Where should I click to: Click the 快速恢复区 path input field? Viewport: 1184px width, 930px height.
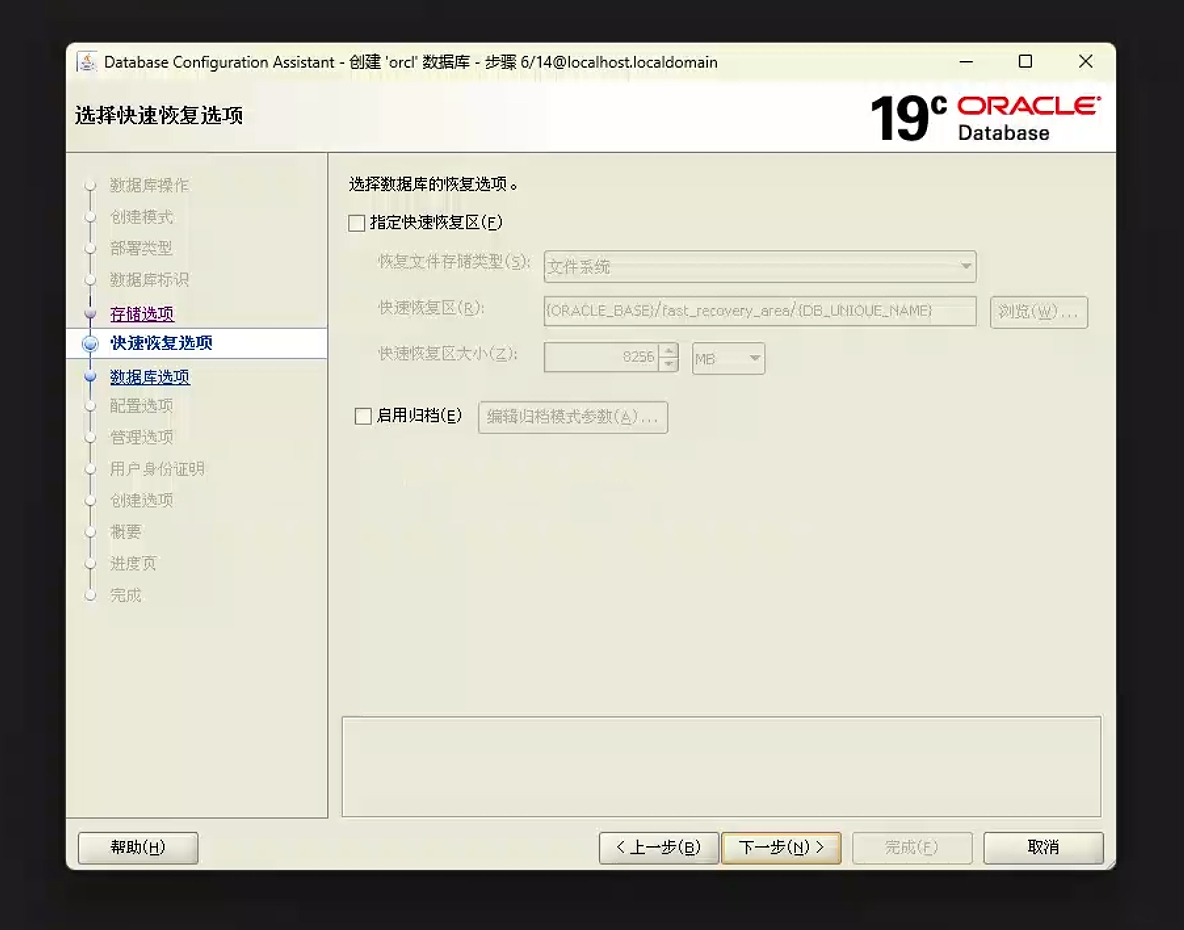coord(760,311)
